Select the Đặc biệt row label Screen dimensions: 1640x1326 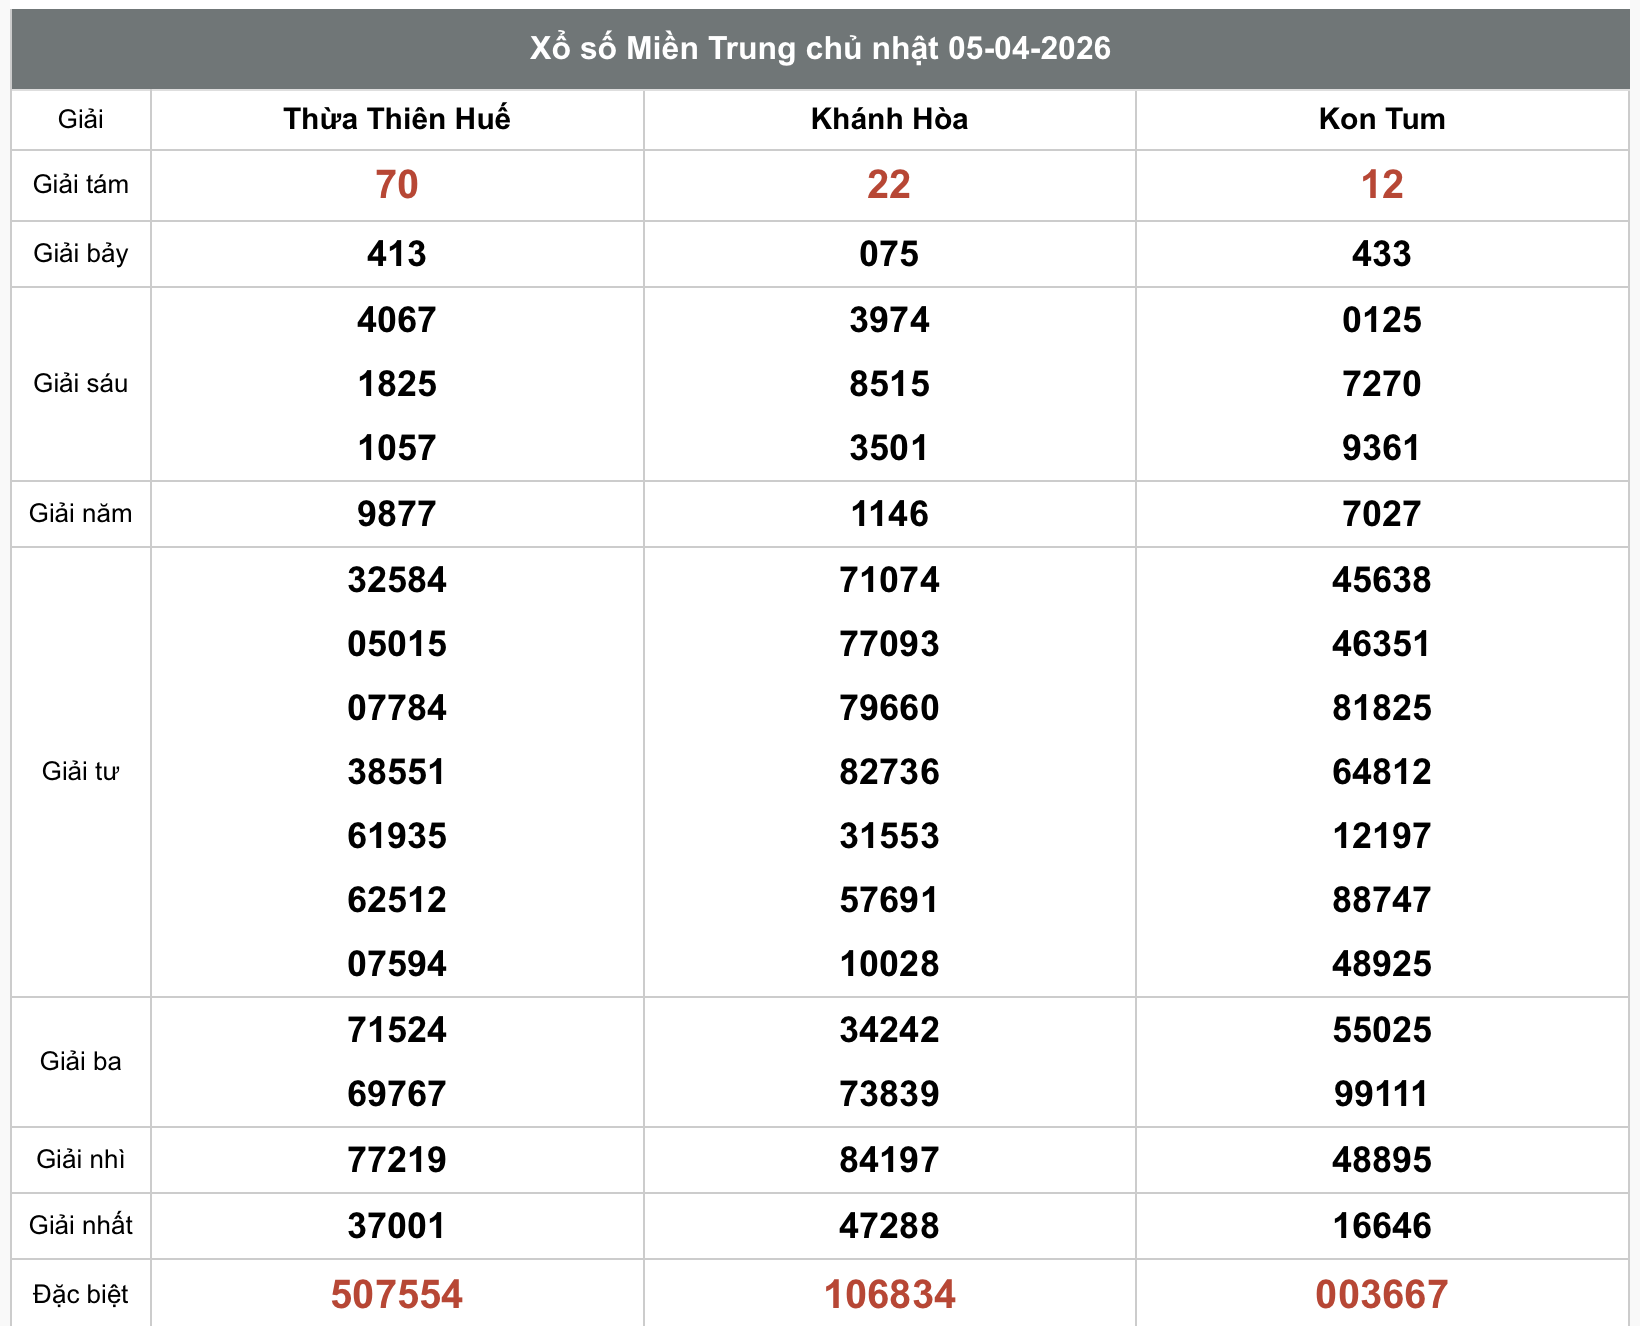(x=80, y=1294)
